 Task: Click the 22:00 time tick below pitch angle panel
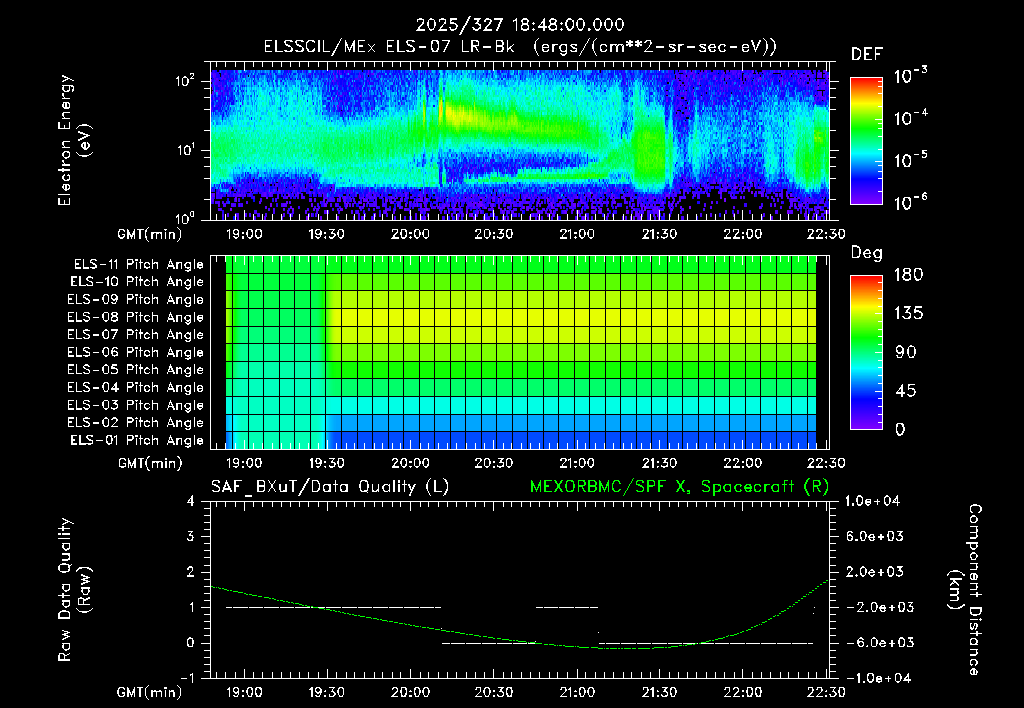743,463
